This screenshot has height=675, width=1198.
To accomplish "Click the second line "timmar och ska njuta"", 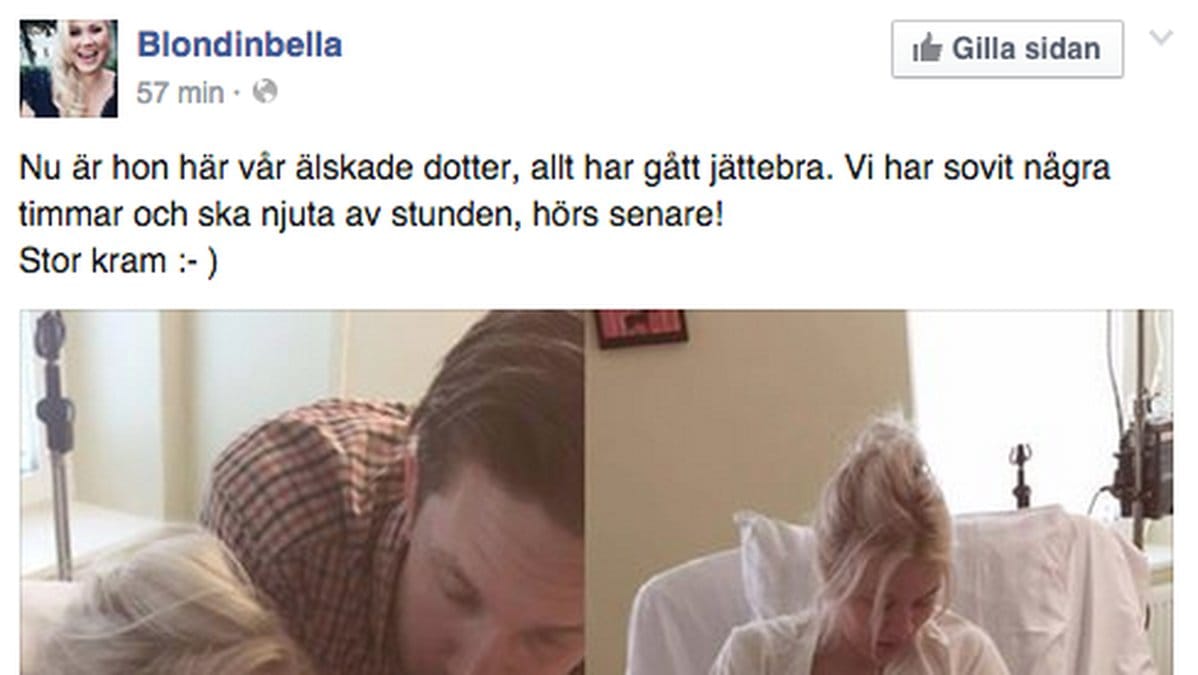I will 371,215.
